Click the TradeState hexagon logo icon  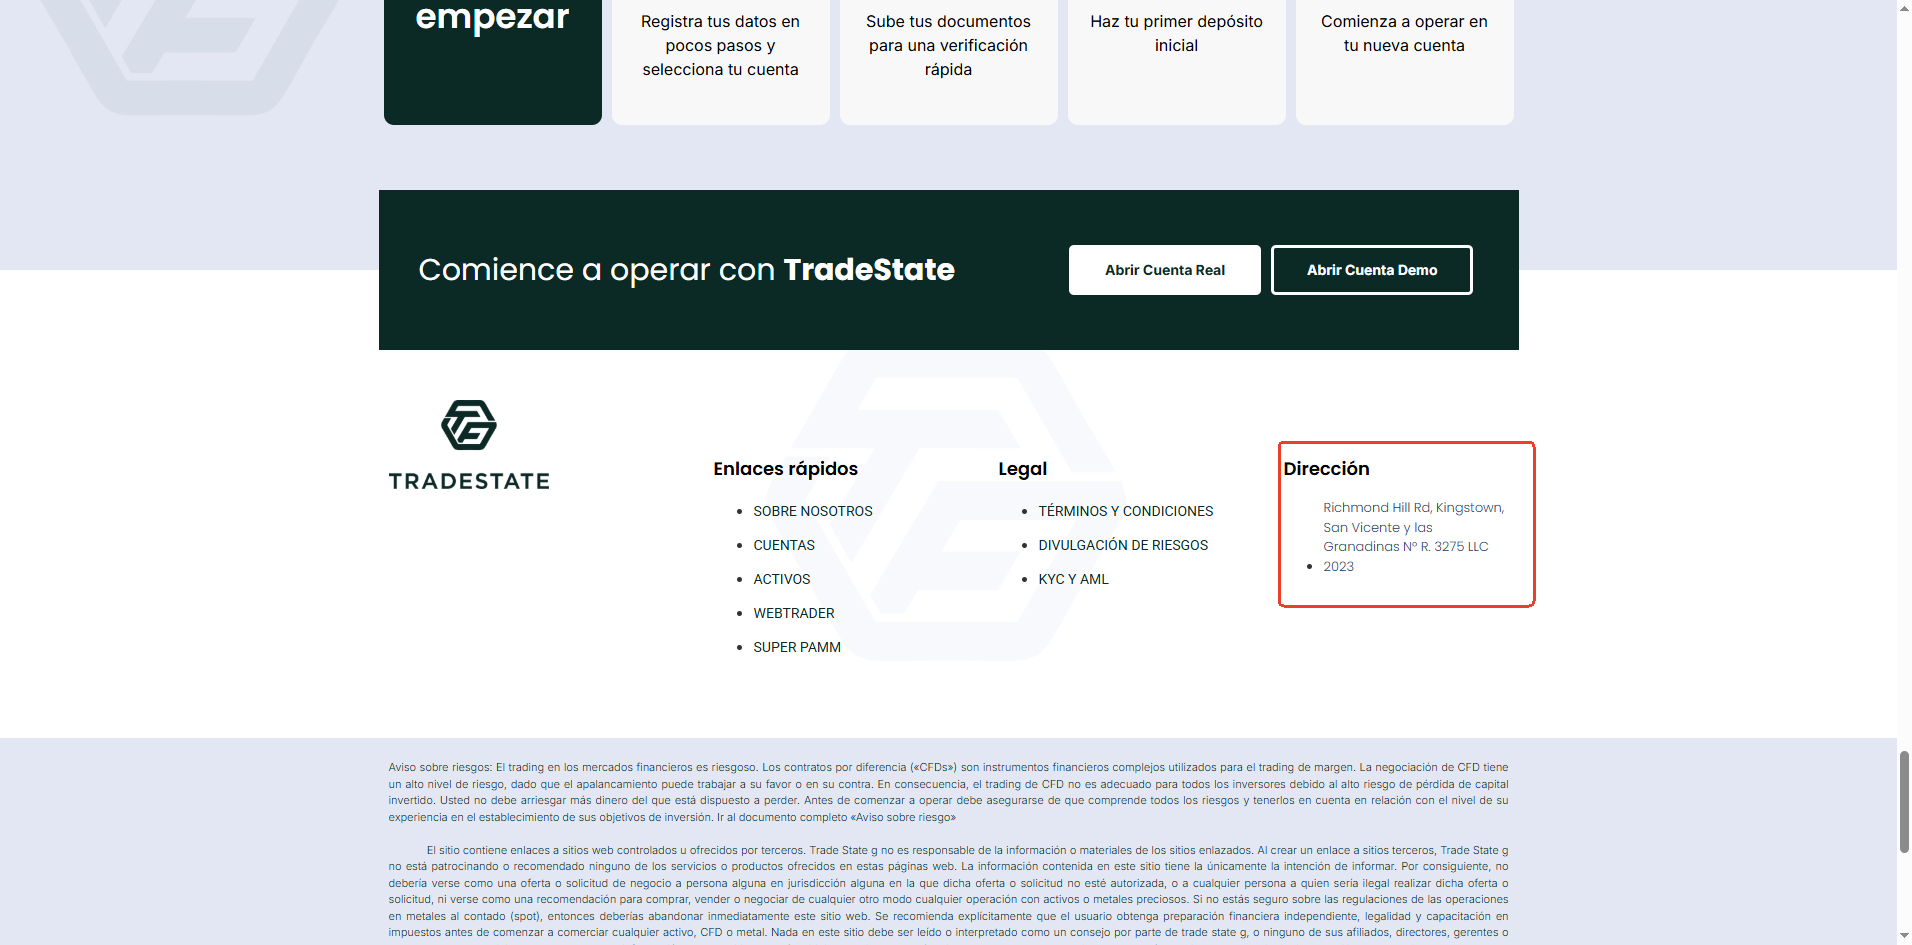[x=469, y=425]
